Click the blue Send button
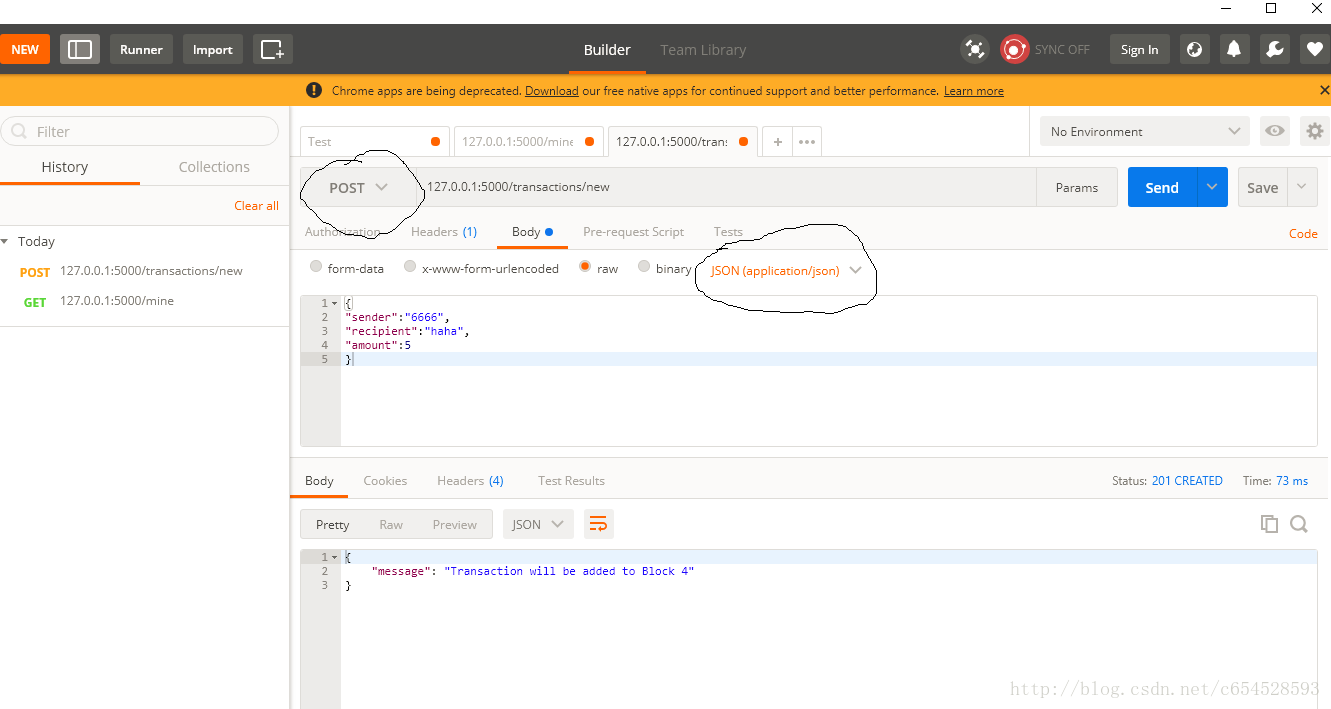 (x=1162, y=187)
